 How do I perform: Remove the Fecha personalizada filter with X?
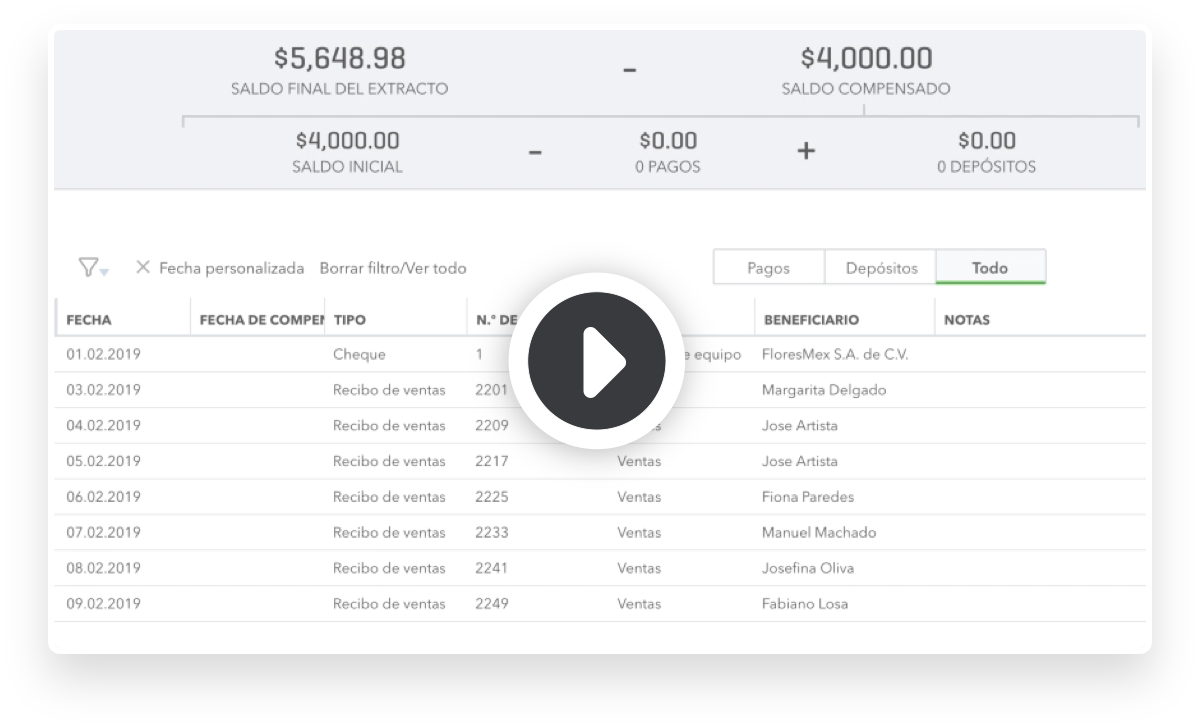click(x=143, y=267)
